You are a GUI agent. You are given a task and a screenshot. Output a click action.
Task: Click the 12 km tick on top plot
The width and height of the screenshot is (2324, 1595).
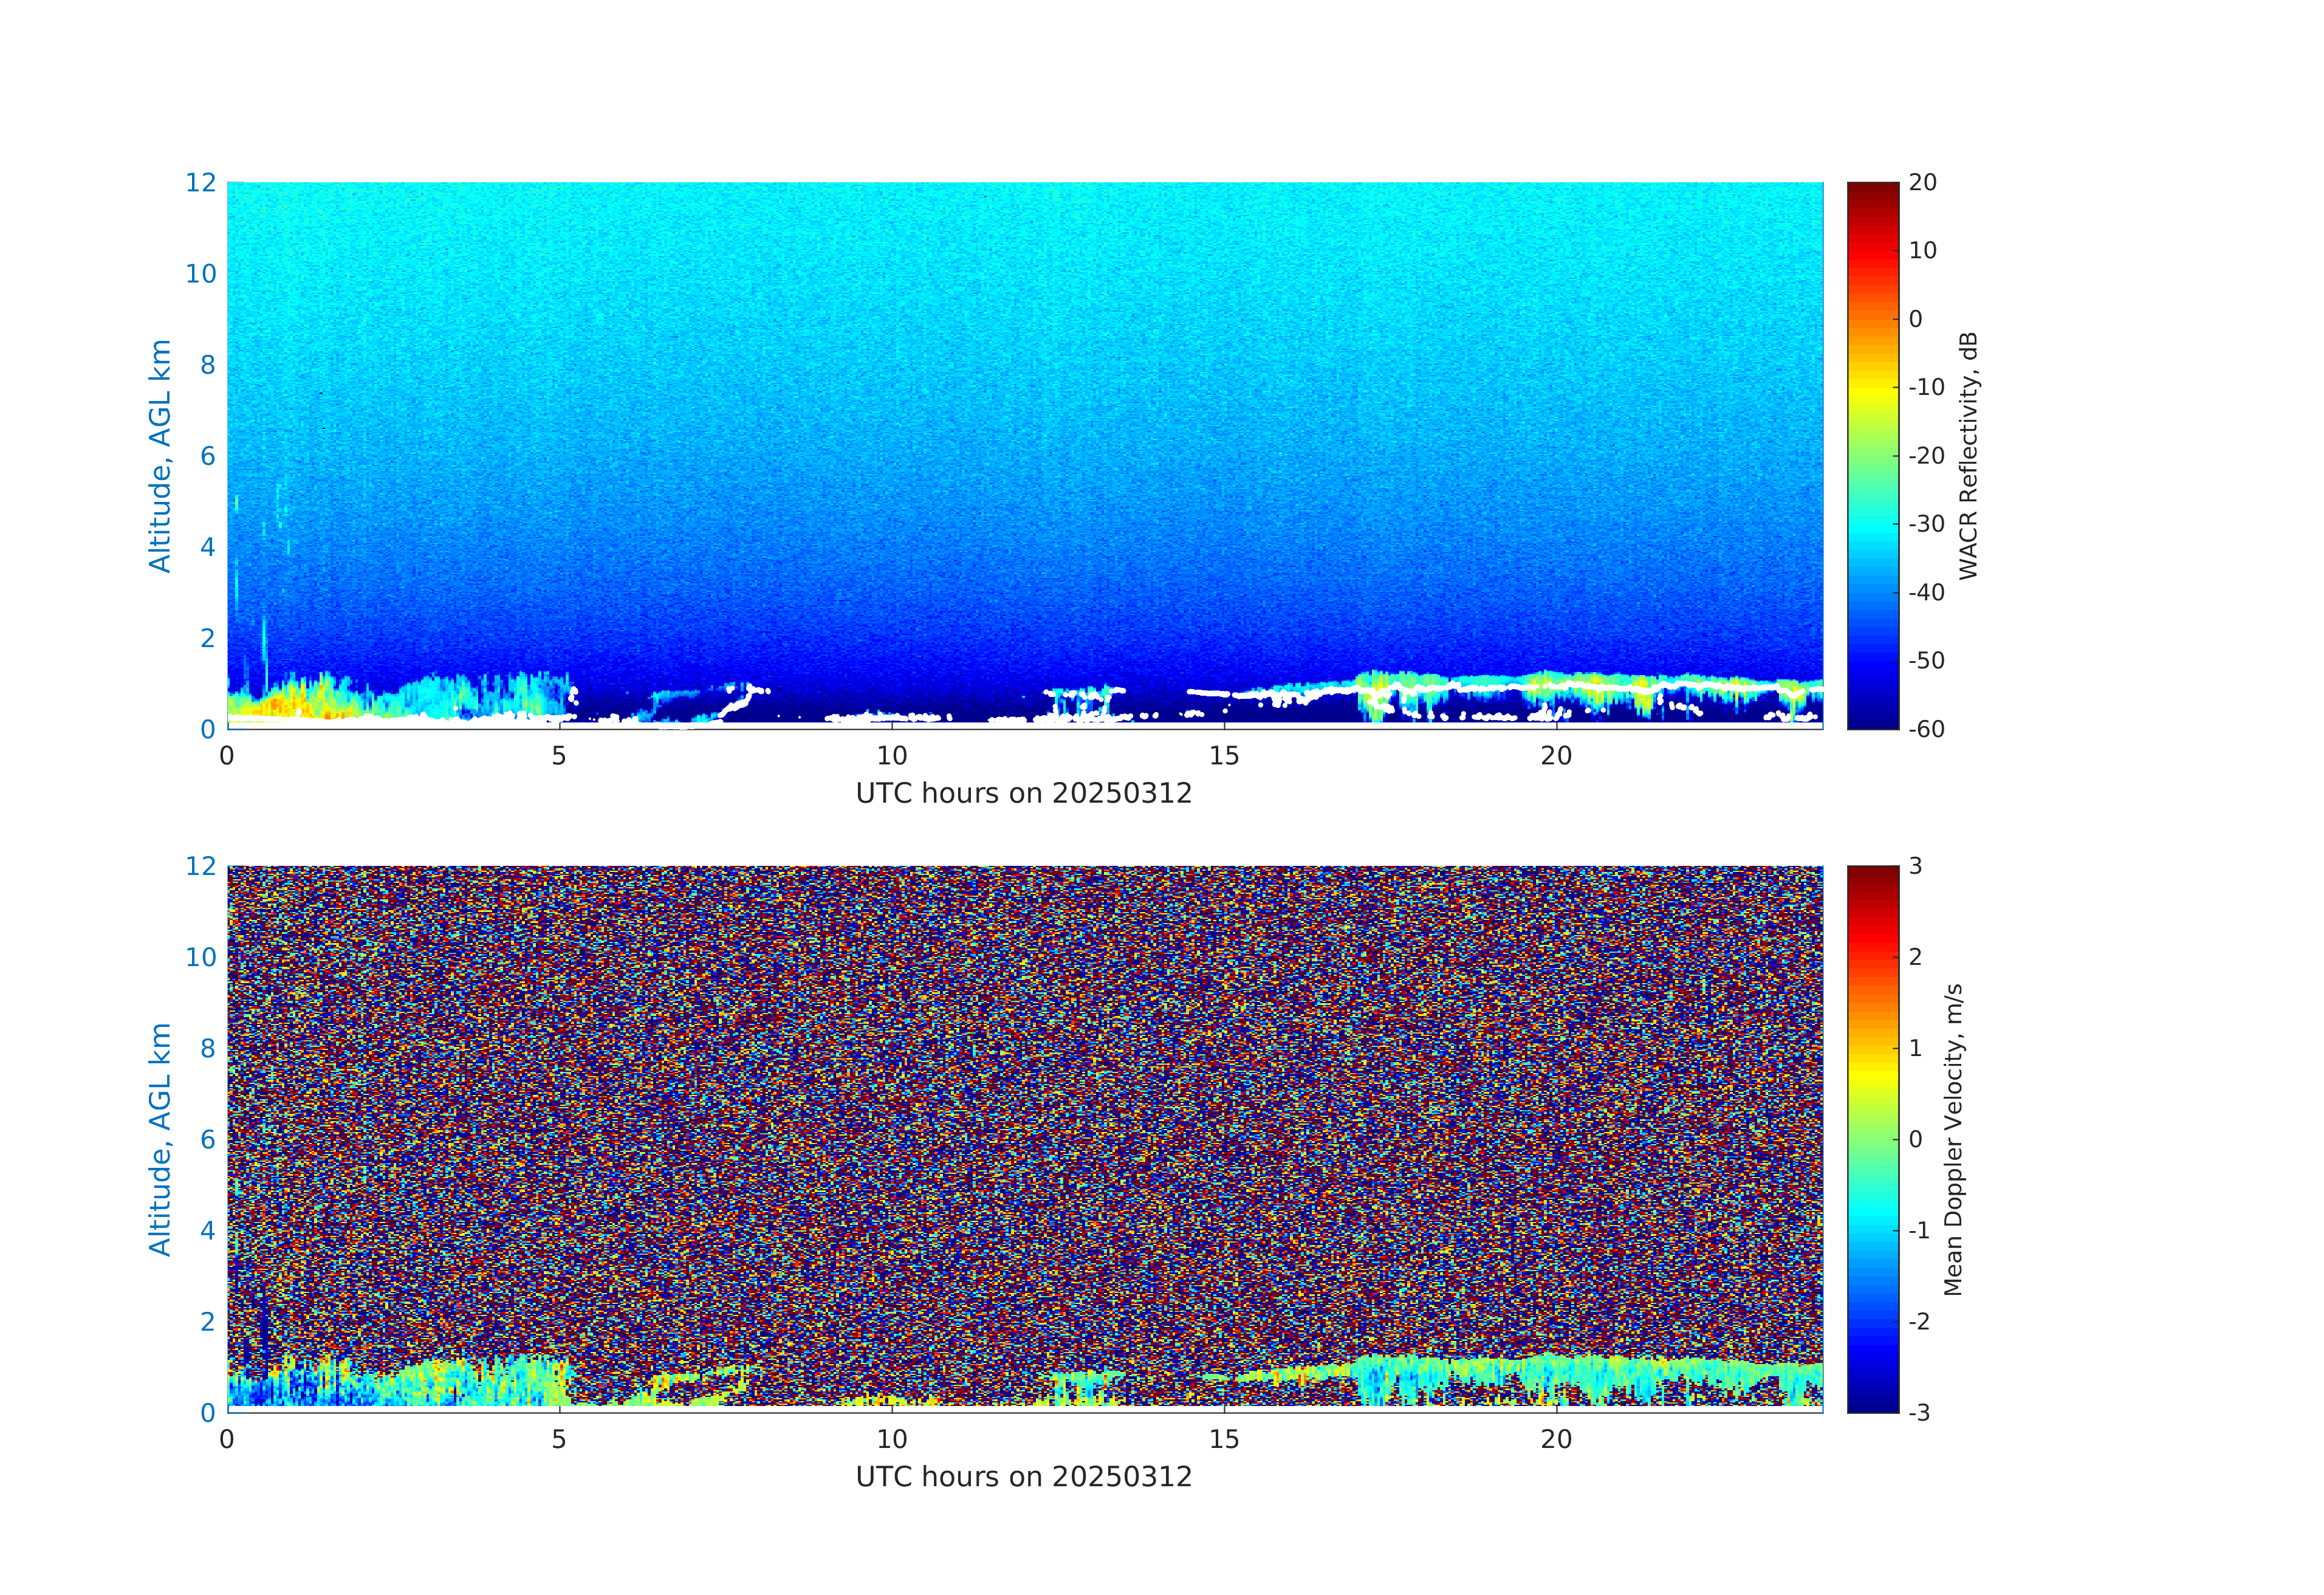pyautogui.click(x=200, y=183)
